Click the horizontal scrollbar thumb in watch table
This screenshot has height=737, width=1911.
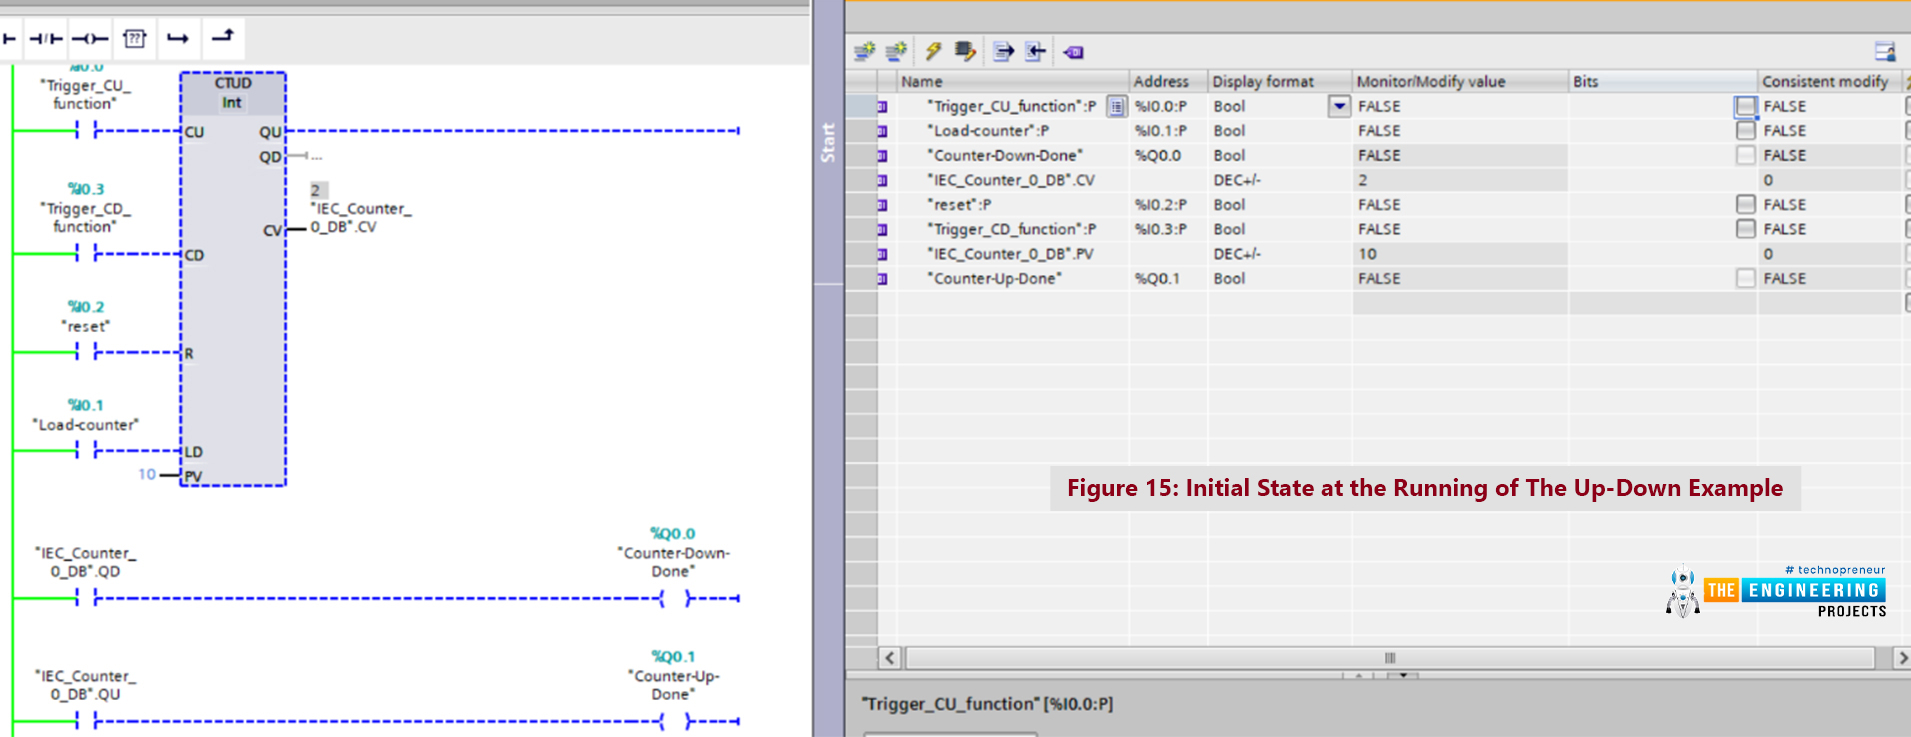tap(1389, 657)
